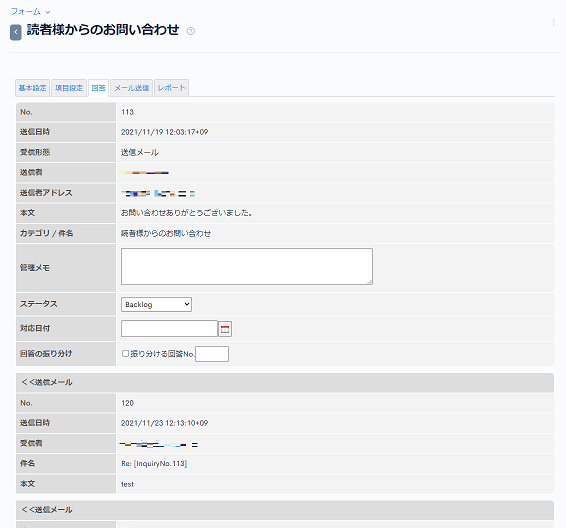The image size is (566, 528).
Task: Open the calendar picker icon
Action: [225, 329]
